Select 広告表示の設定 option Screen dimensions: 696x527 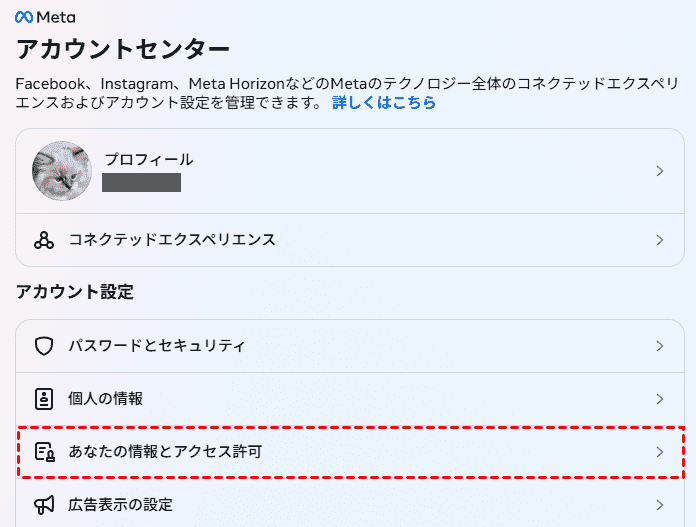pyautogui.click(x=121, y=505)
